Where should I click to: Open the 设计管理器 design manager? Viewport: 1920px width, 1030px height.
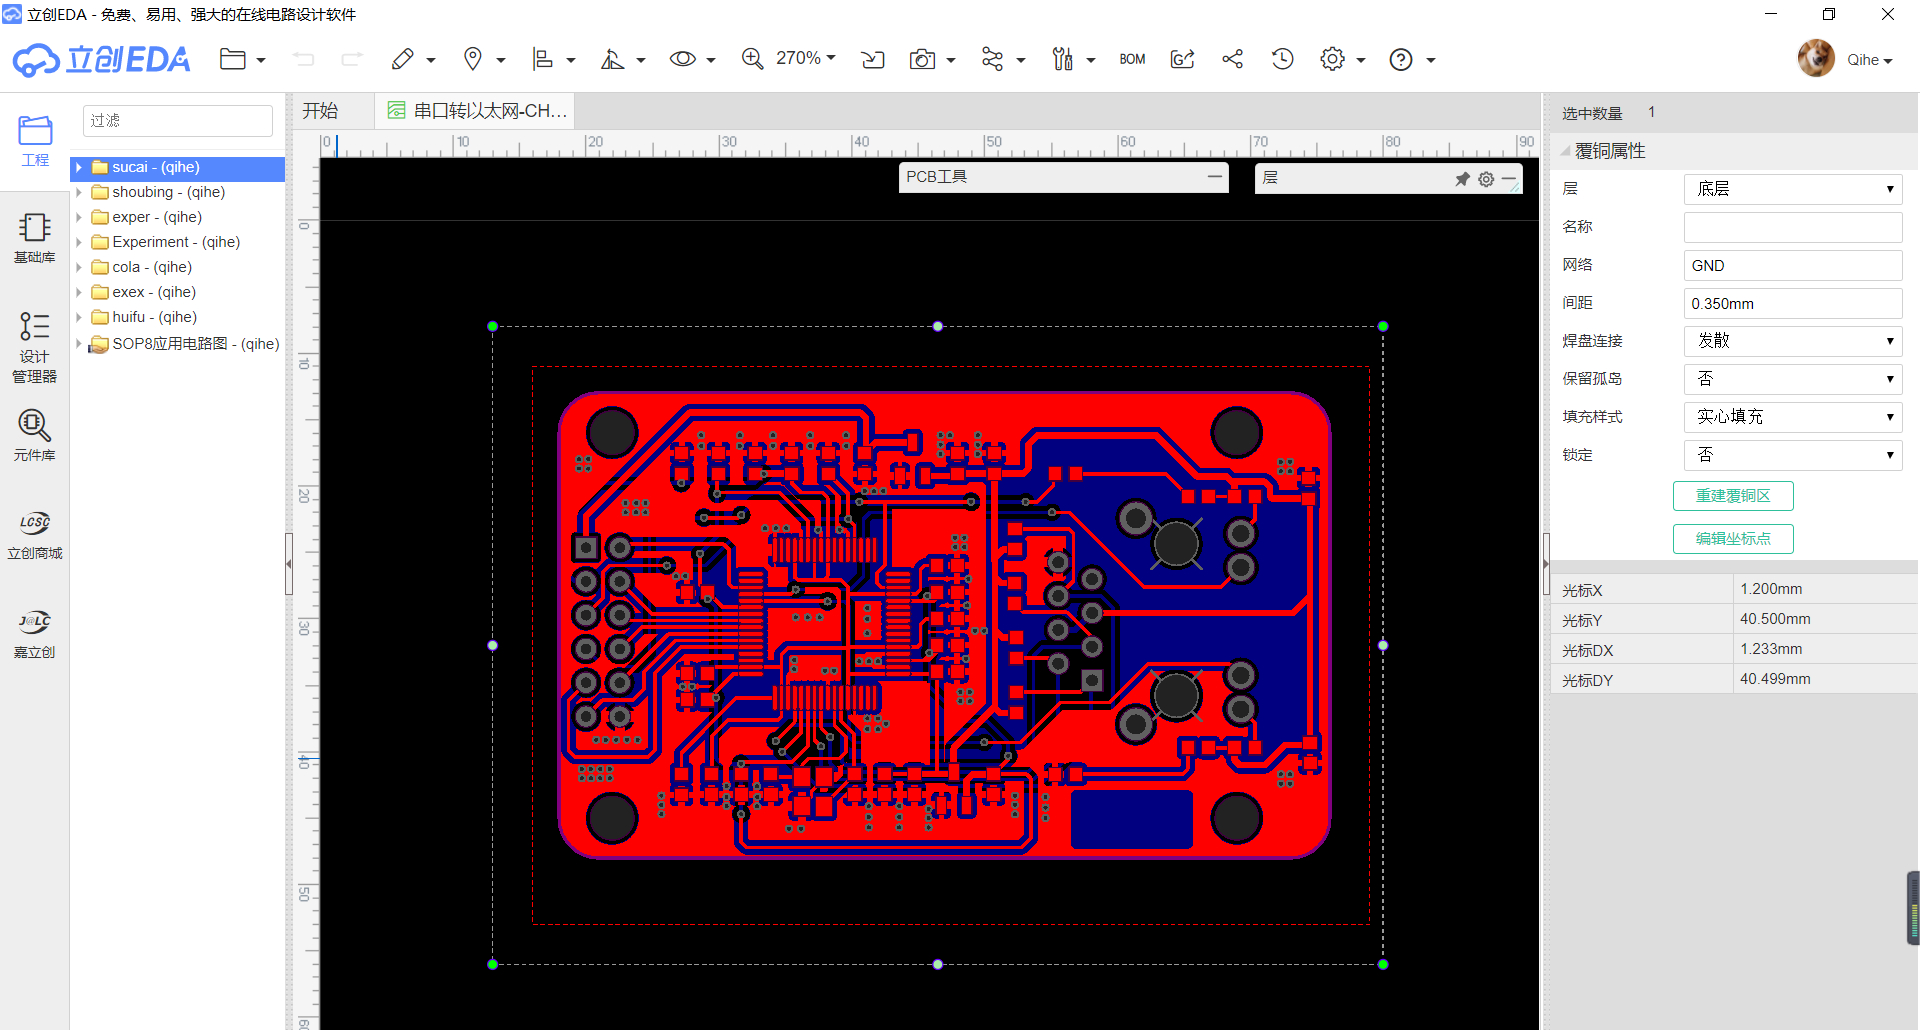pos(34,347)
